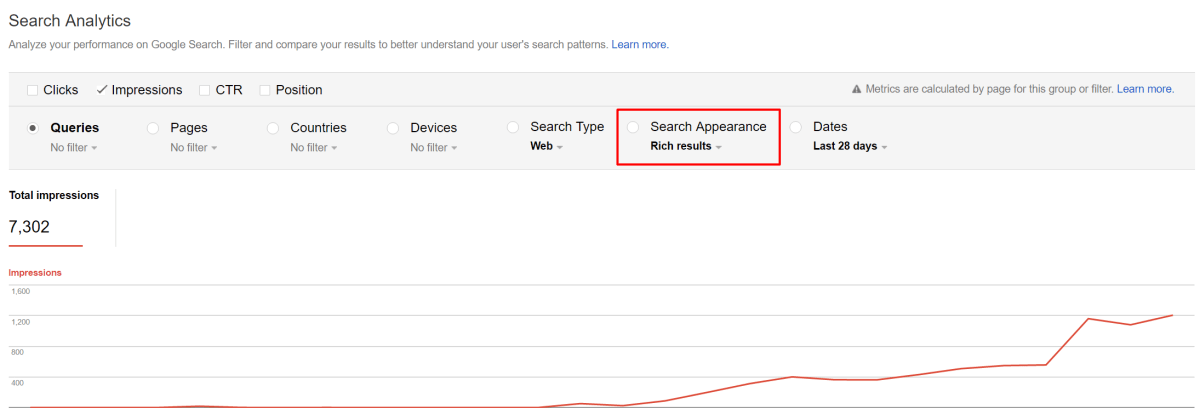1200x420 pixels.
Task: Select the Pages radio button
Action: click(x=153, y=128)
